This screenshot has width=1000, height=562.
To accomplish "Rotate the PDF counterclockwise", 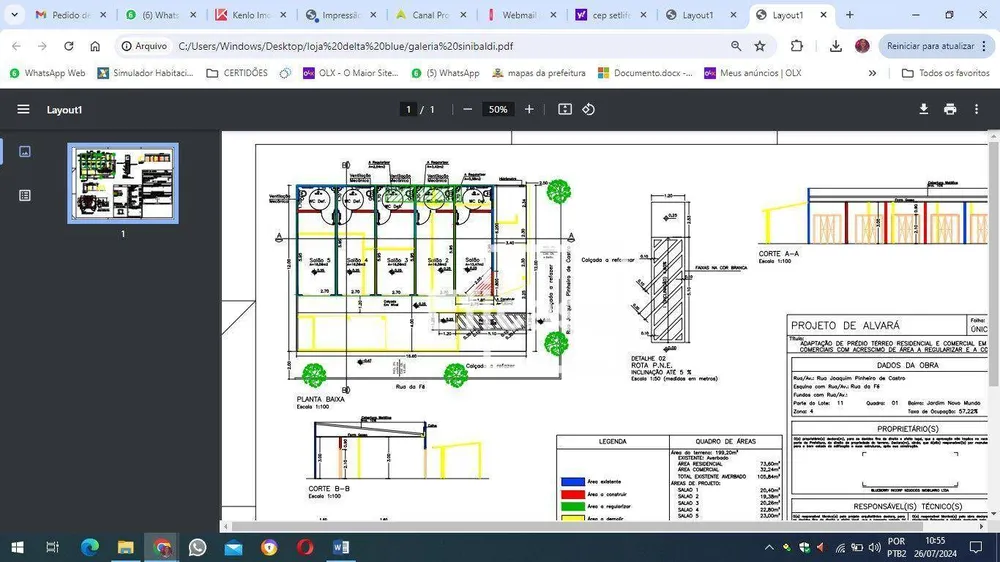I will click(589, 110).
